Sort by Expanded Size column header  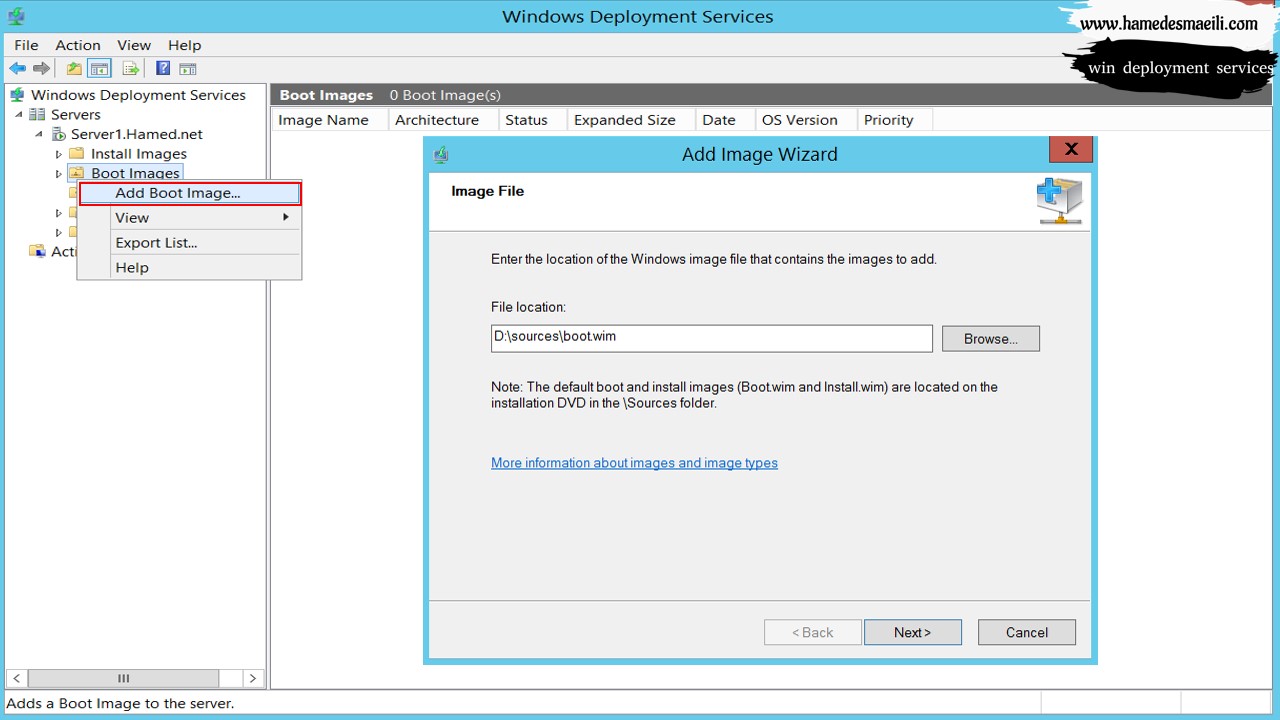[631, 120]
